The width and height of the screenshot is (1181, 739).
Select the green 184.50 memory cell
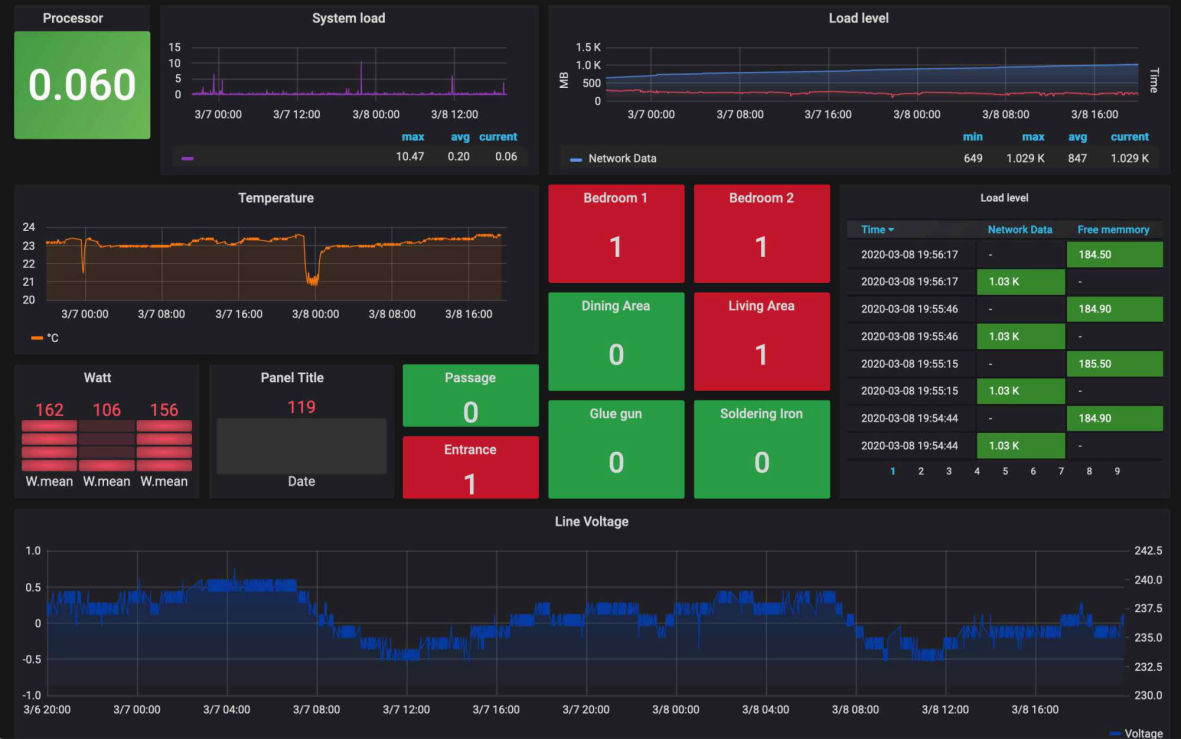pyautogui.click(x=1114, y=254)
